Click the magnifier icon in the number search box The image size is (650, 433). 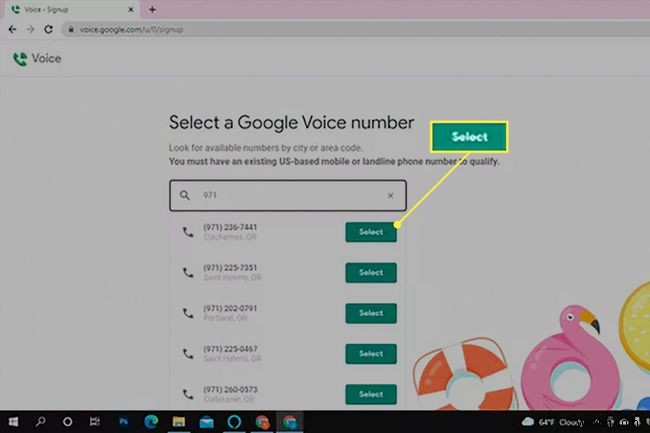[x=185, y=195]
